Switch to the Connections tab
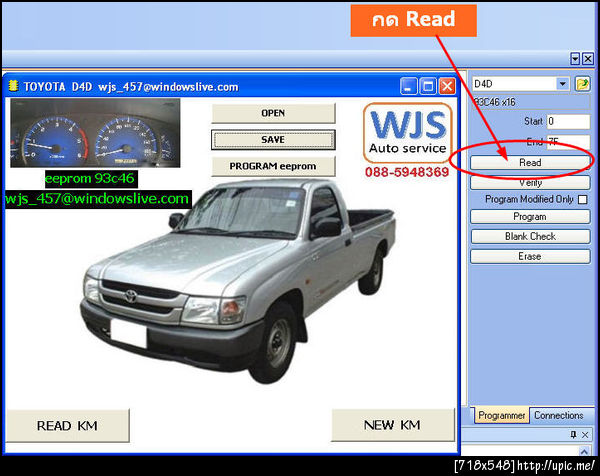The image size is (600, 476). [559, 415]
